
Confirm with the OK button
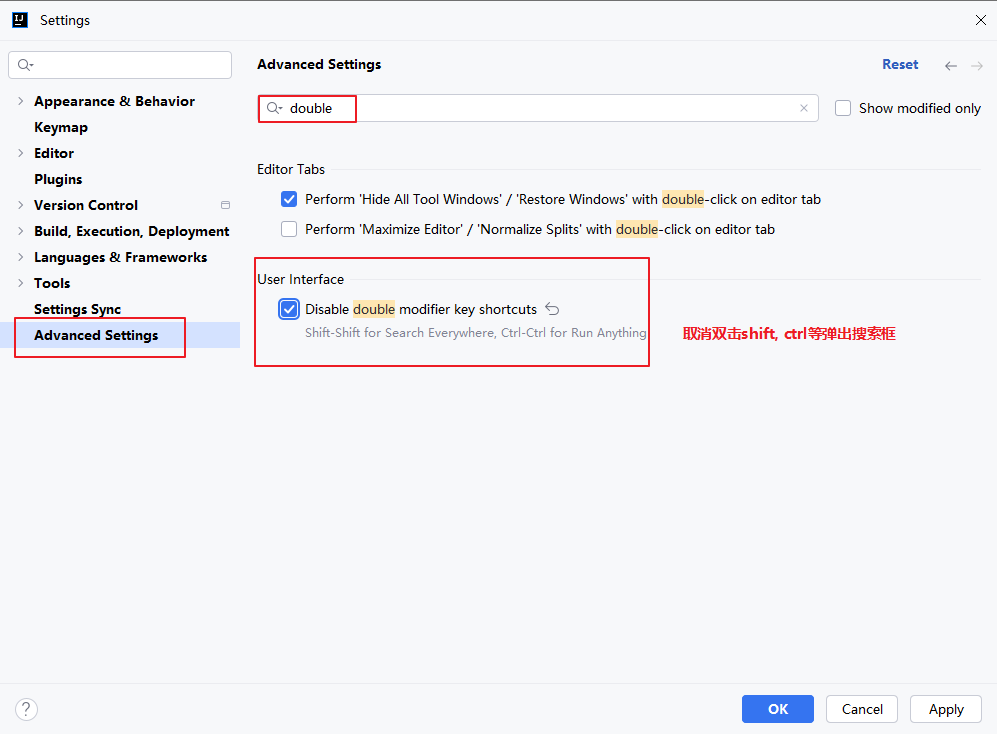pos(778,709)
